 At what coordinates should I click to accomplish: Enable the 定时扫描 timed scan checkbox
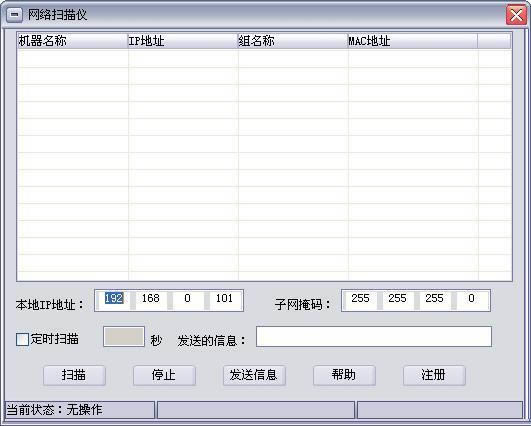22,339
